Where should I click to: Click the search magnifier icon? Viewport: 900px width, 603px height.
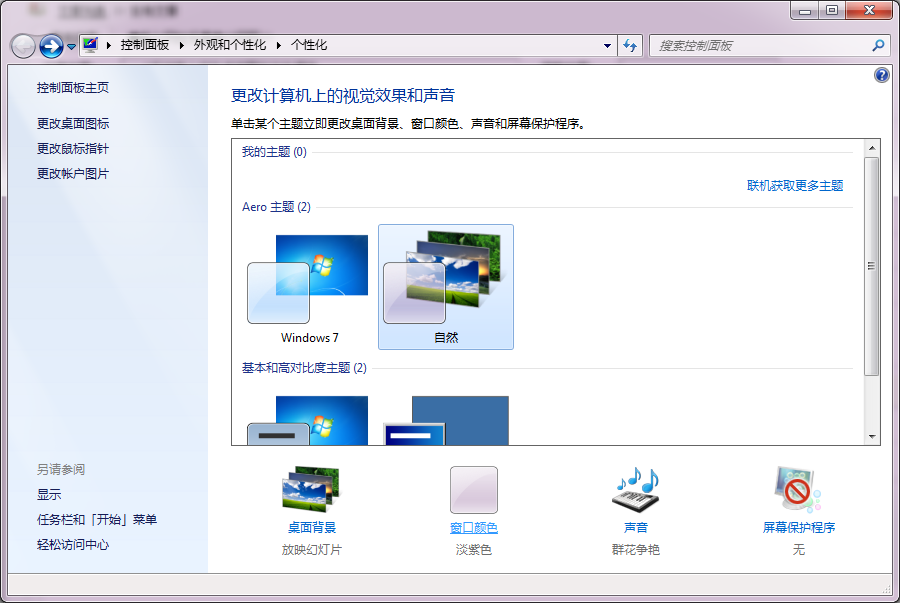(x=876, y=45)
